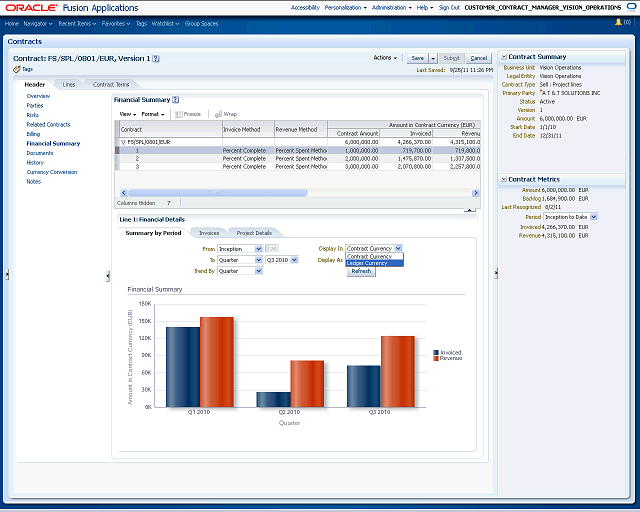Open the Parties link
This screenshot has height=512, width=640.
click(x=35, y=106)
